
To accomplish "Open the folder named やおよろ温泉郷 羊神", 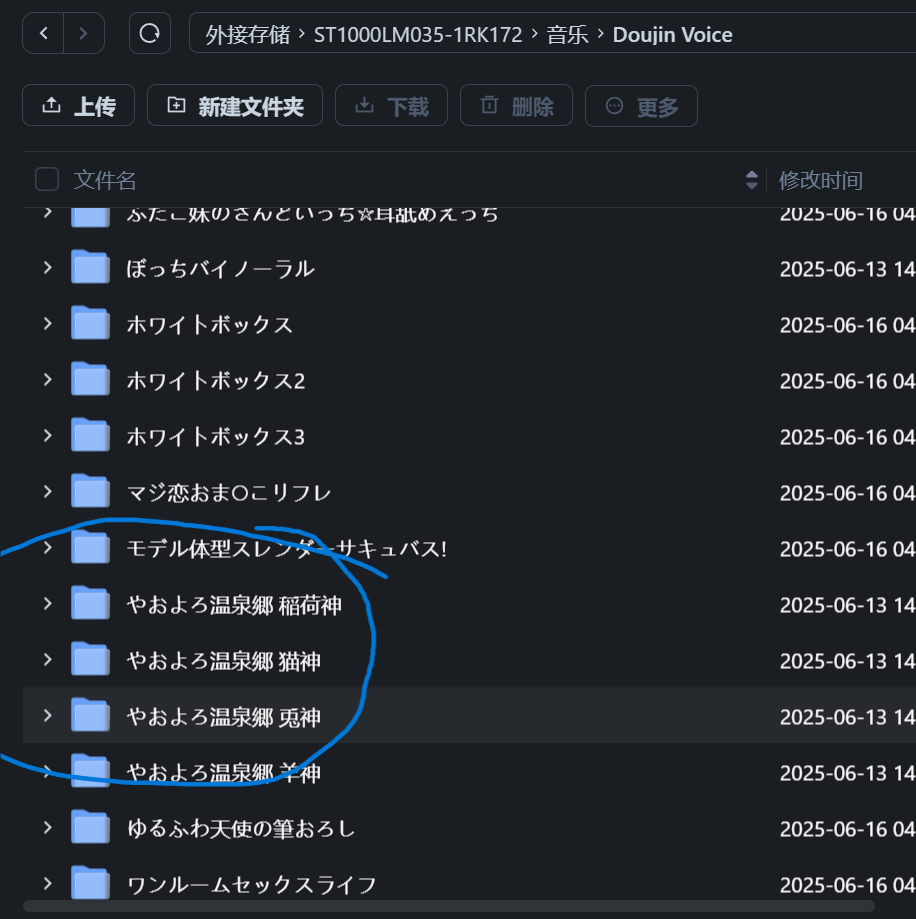I will click(223, 773).
